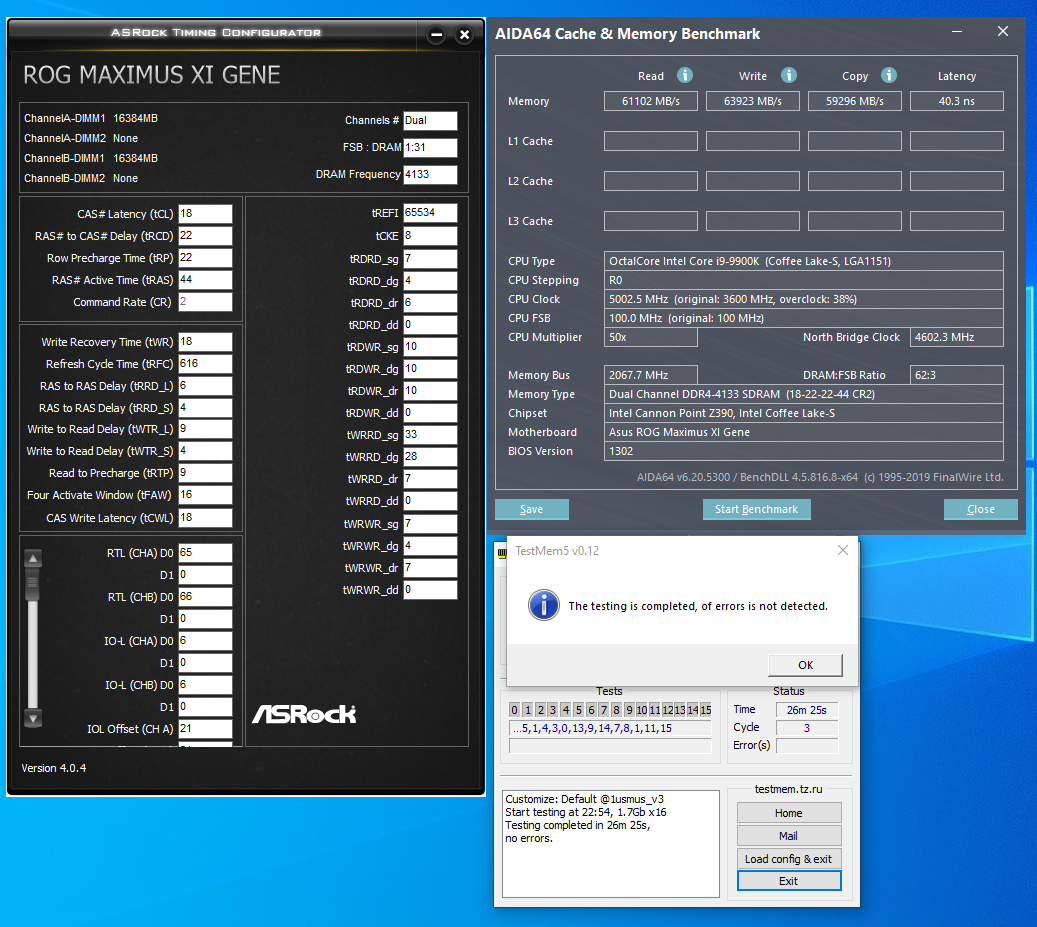The height and width of the screenshot is (927, 1037).
Task: Click the IOL Offset (CH A) field
Action: tap(206, 729)
